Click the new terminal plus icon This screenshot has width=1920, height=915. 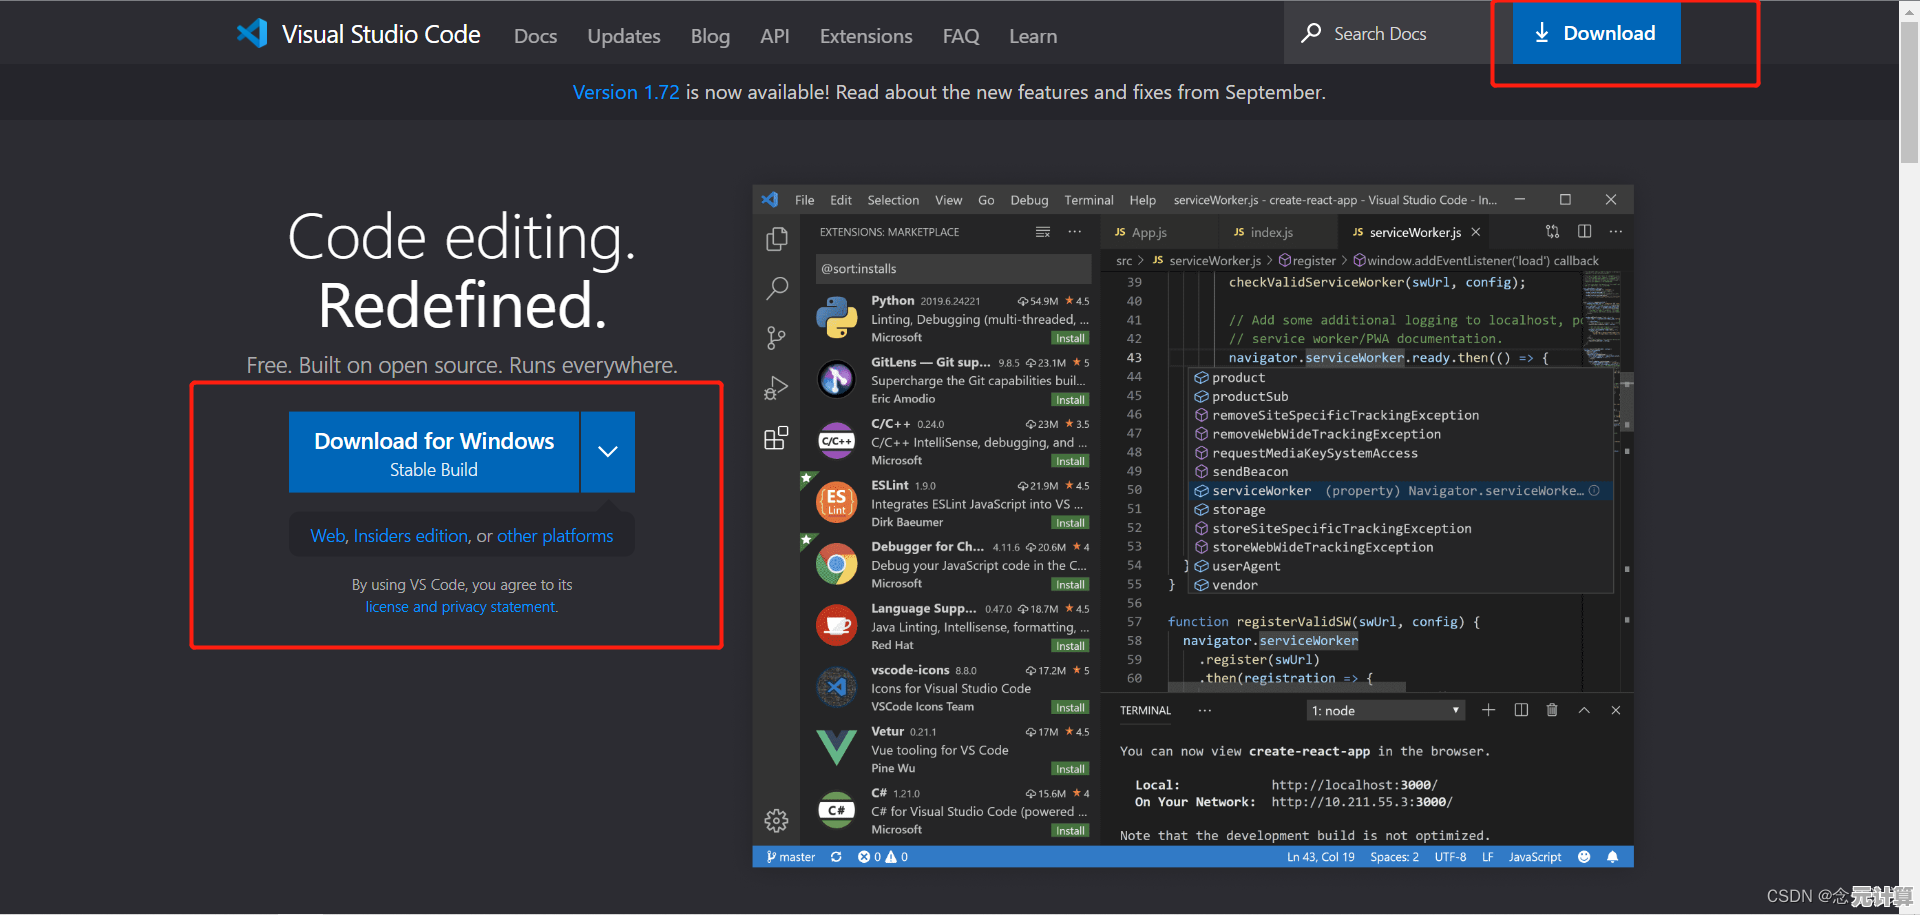point(1488,710)
